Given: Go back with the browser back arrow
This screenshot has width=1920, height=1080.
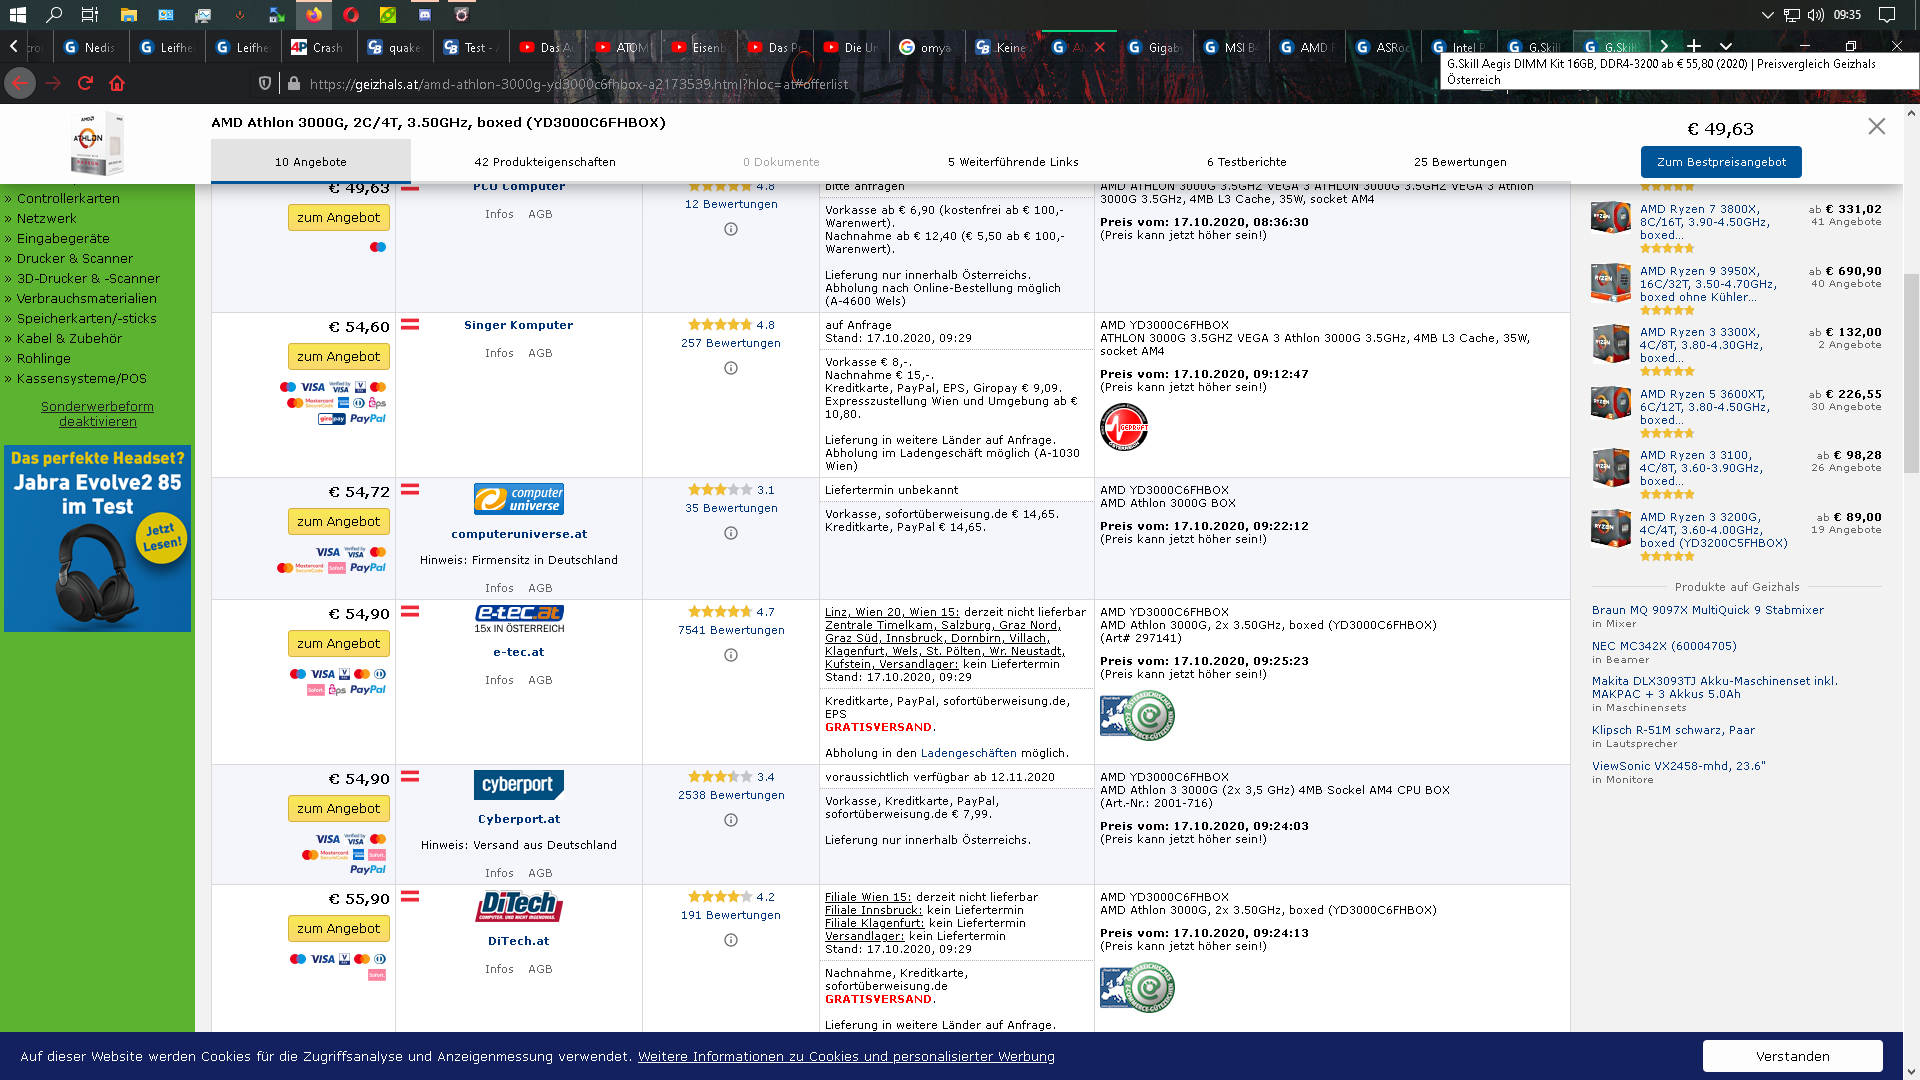Looking at the screenshot, I should [x=20, y=83].
